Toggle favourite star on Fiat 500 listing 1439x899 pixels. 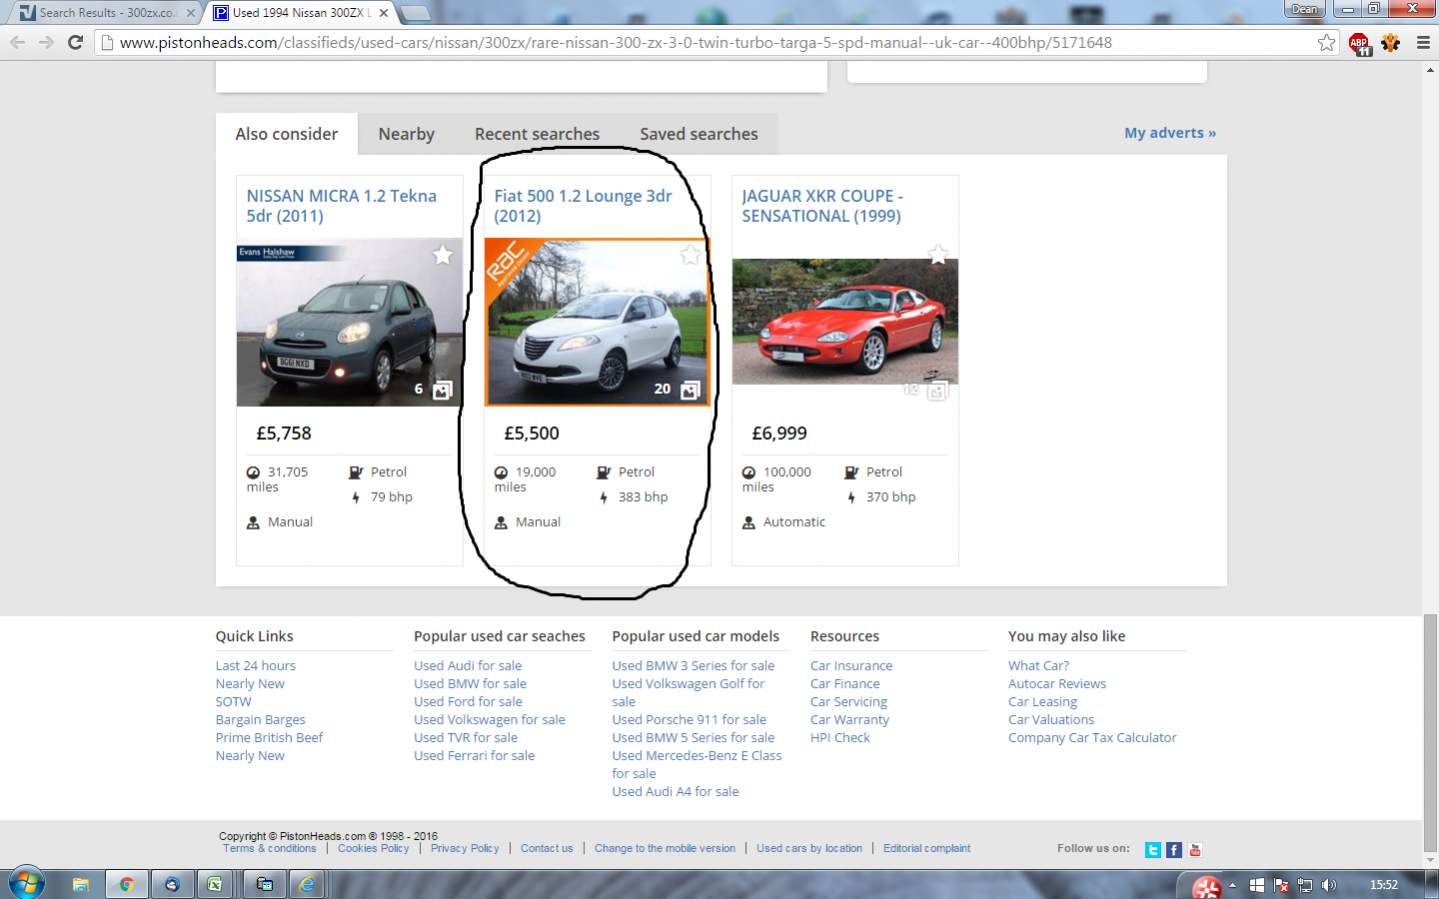pos(690,255)
